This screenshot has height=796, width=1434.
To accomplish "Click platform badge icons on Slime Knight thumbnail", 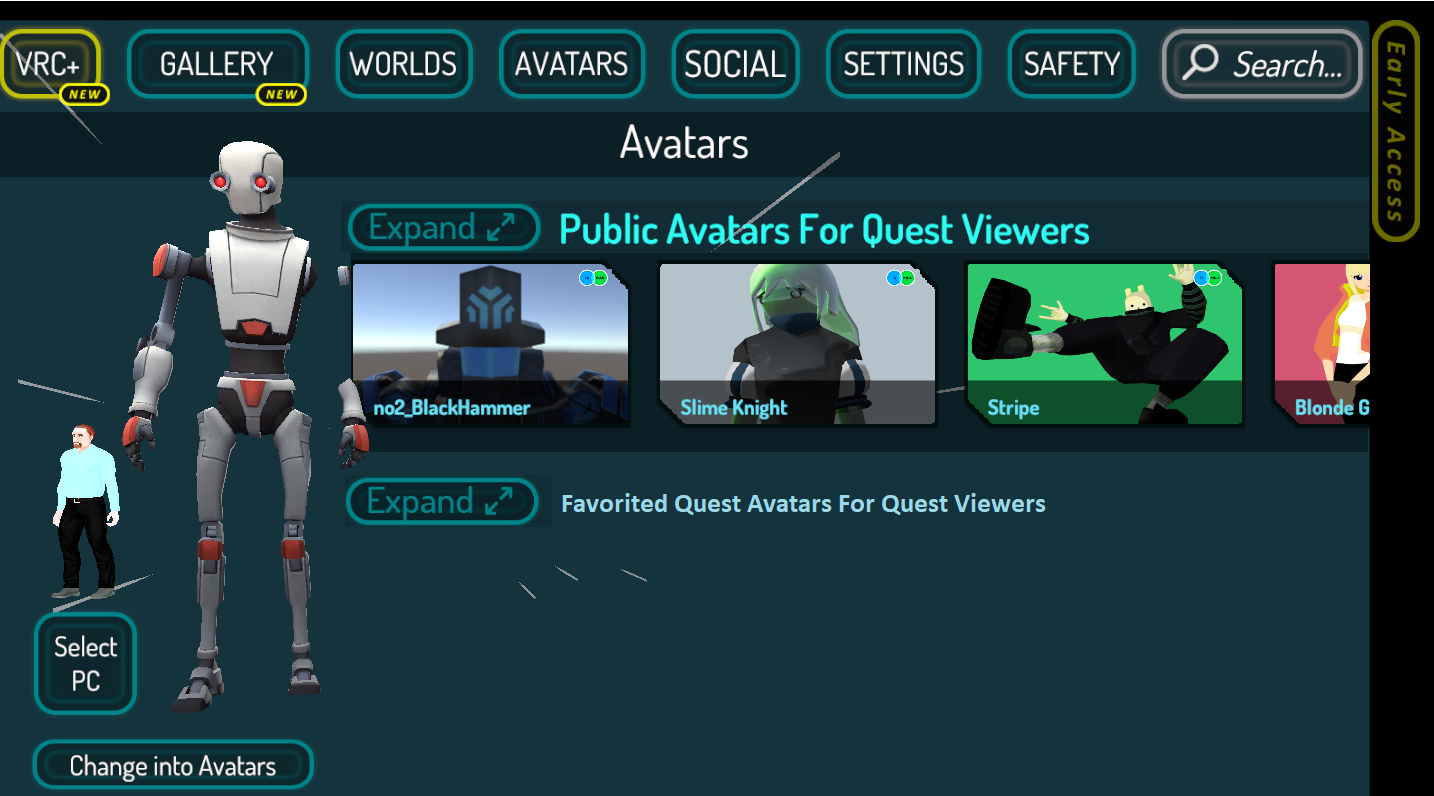I will pos(901,278).
